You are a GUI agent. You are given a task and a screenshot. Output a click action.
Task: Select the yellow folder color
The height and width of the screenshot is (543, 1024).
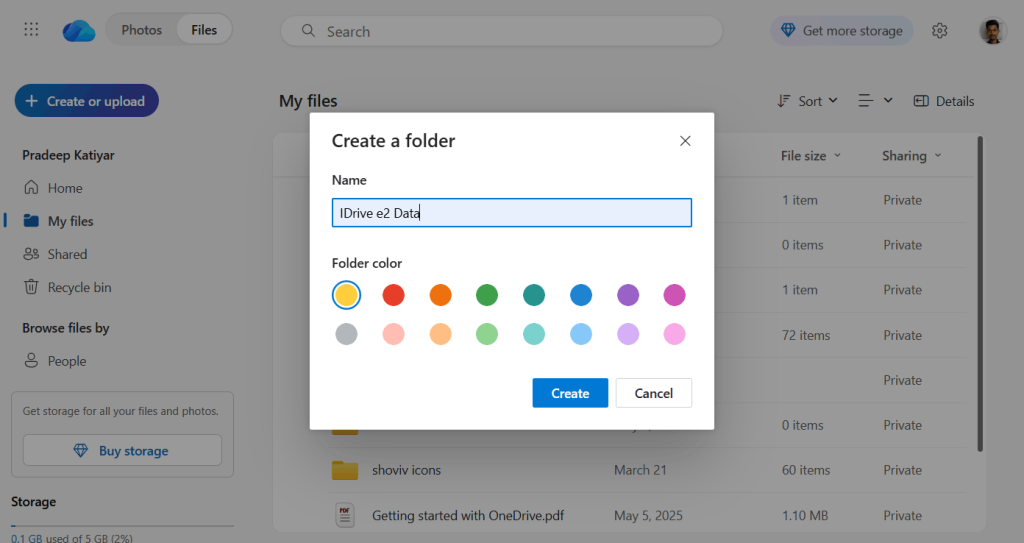pyautogui.click(x=346, y=295)
